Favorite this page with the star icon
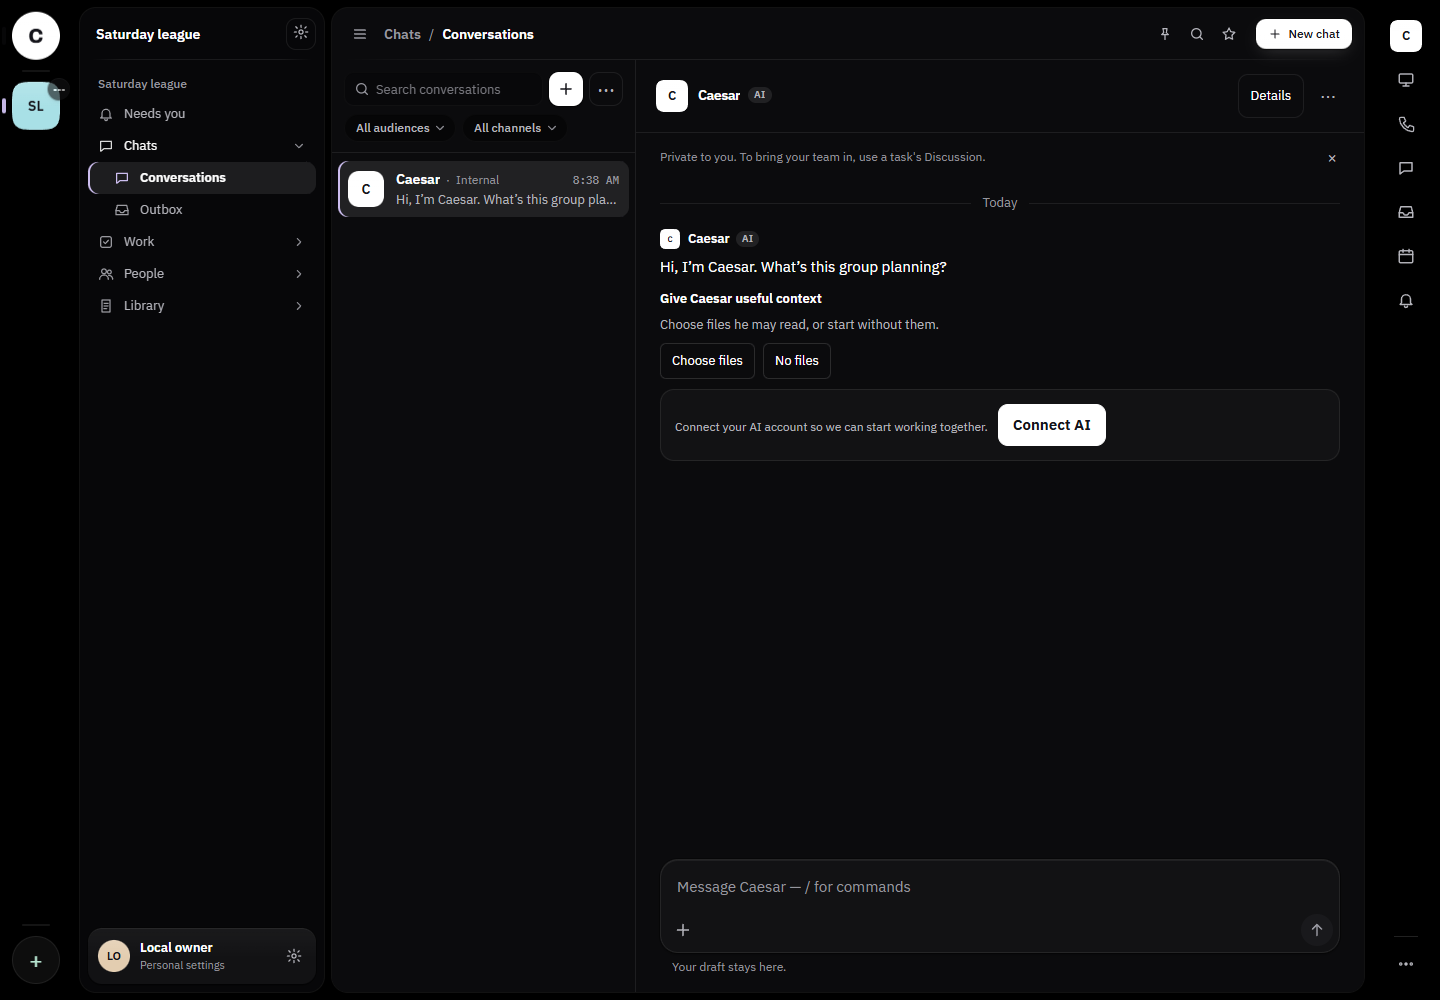 [x=1229, y=34]
